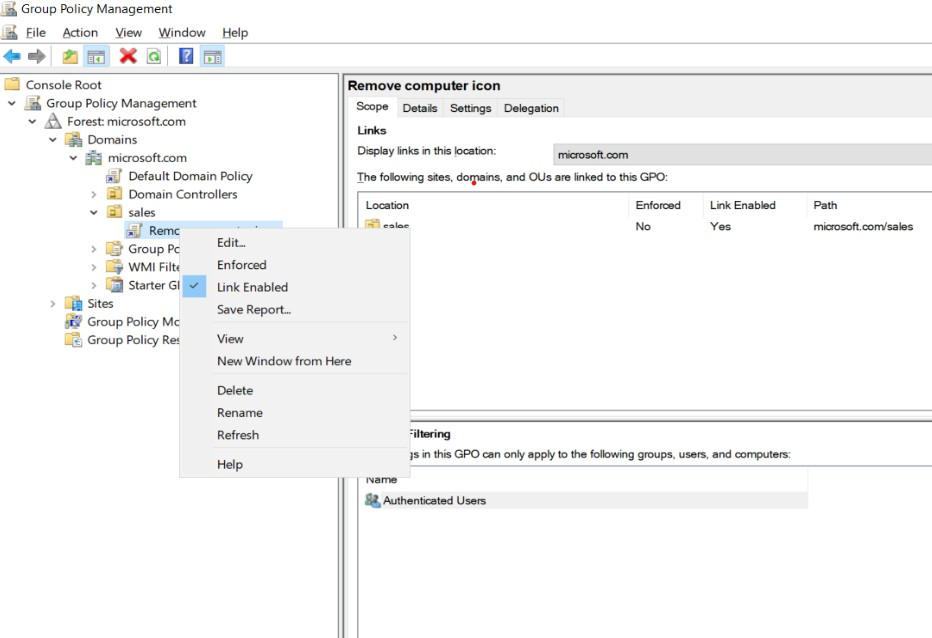This screenshot has width=932, height=638.
Task: Click the Console Root folder icon
Action: point(12,84)
